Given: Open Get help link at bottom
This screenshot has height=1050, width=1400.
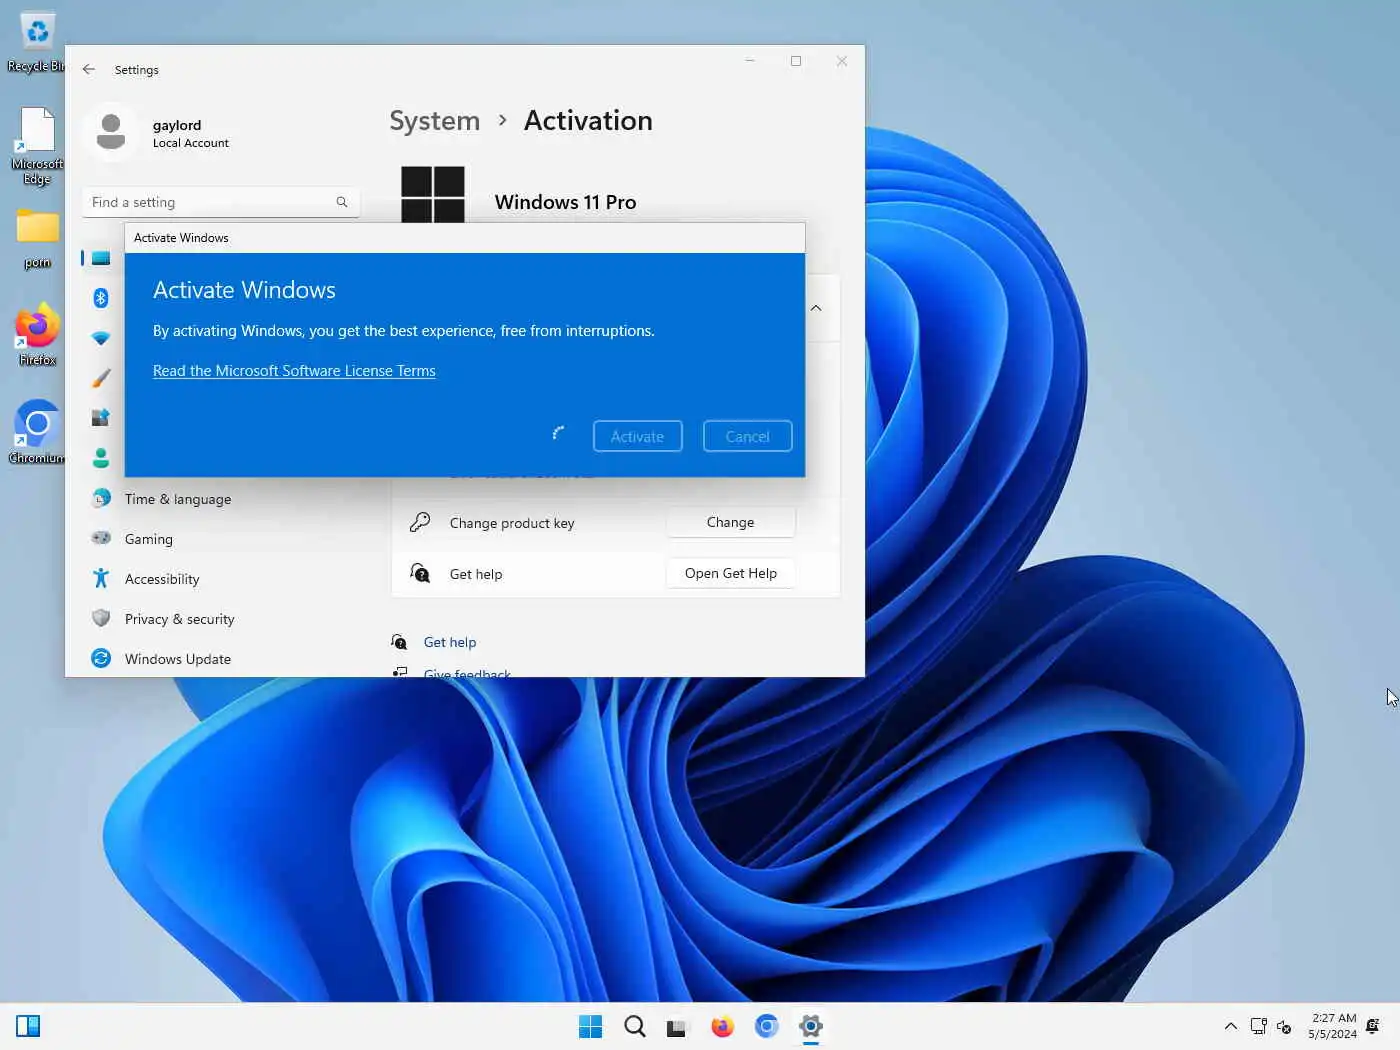Looking at the screenshot, I should (x=450, y=642).
